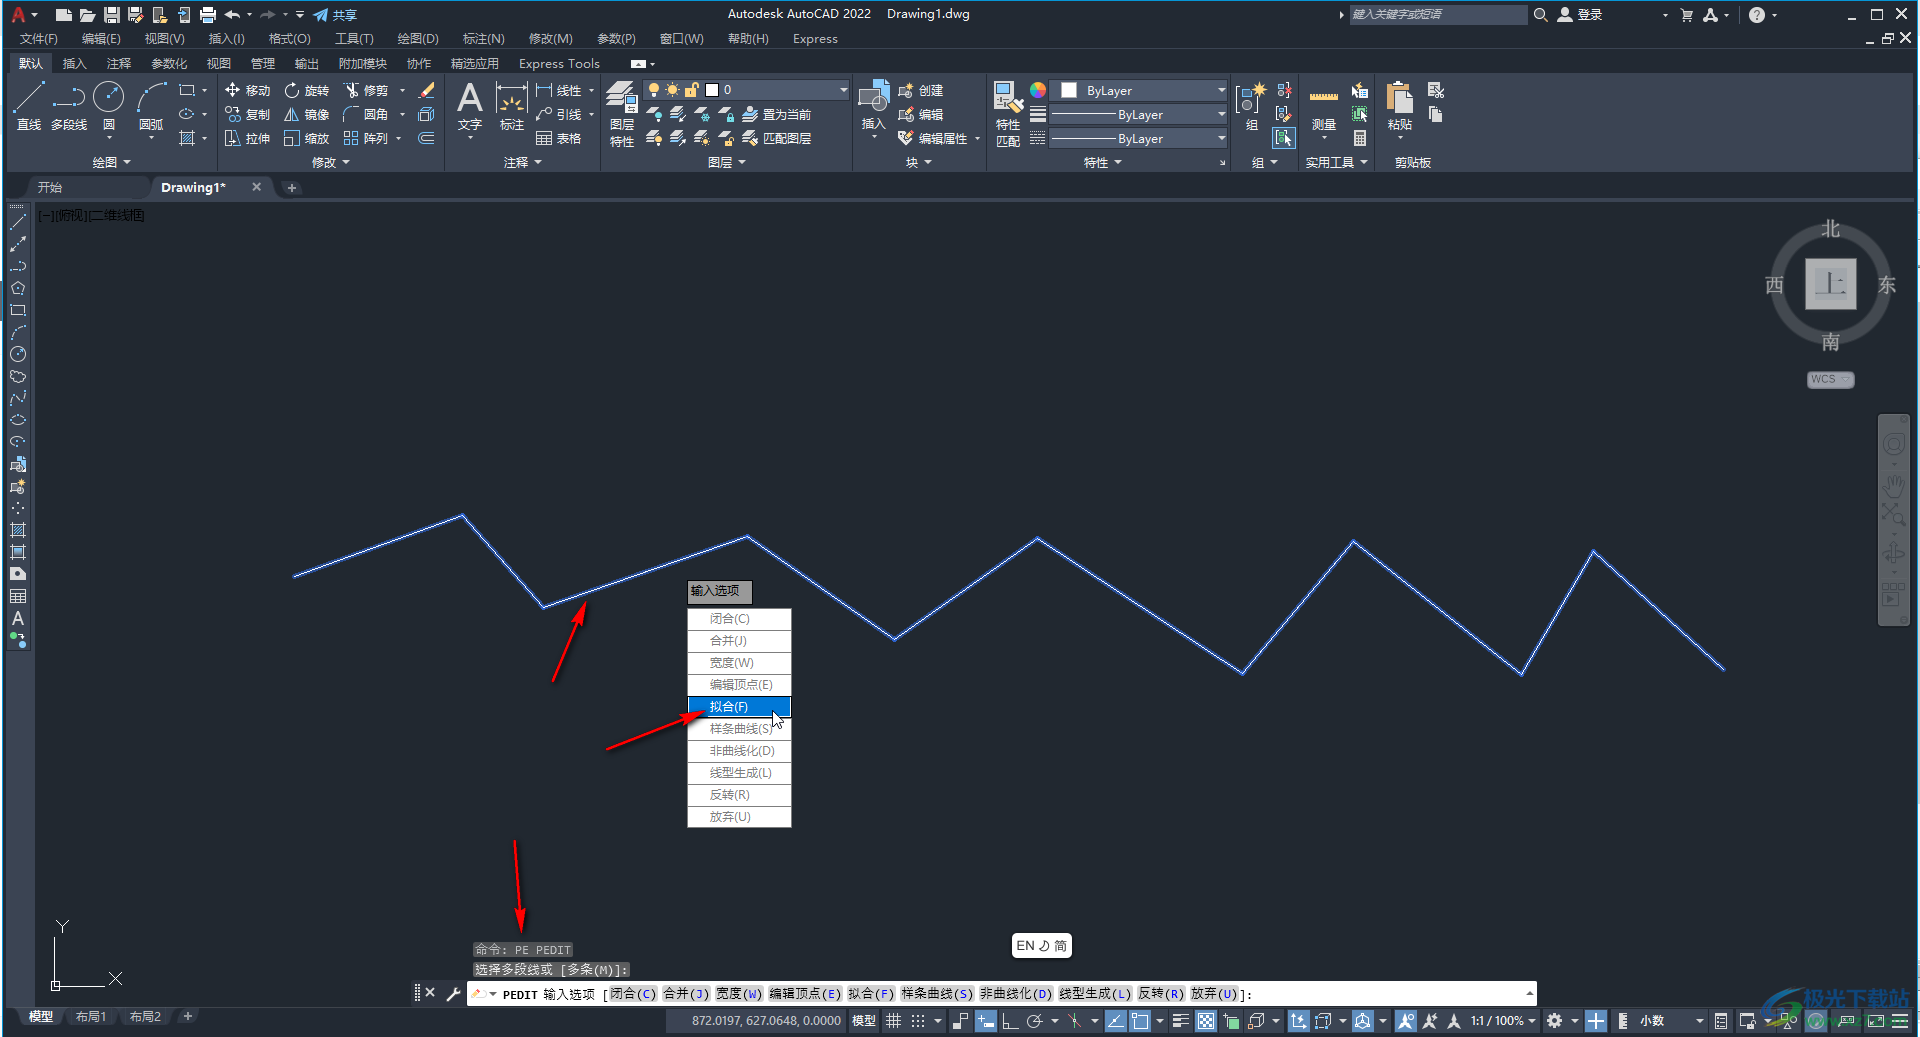Click 编辑顶点(E) option in command line

point(805,993)
